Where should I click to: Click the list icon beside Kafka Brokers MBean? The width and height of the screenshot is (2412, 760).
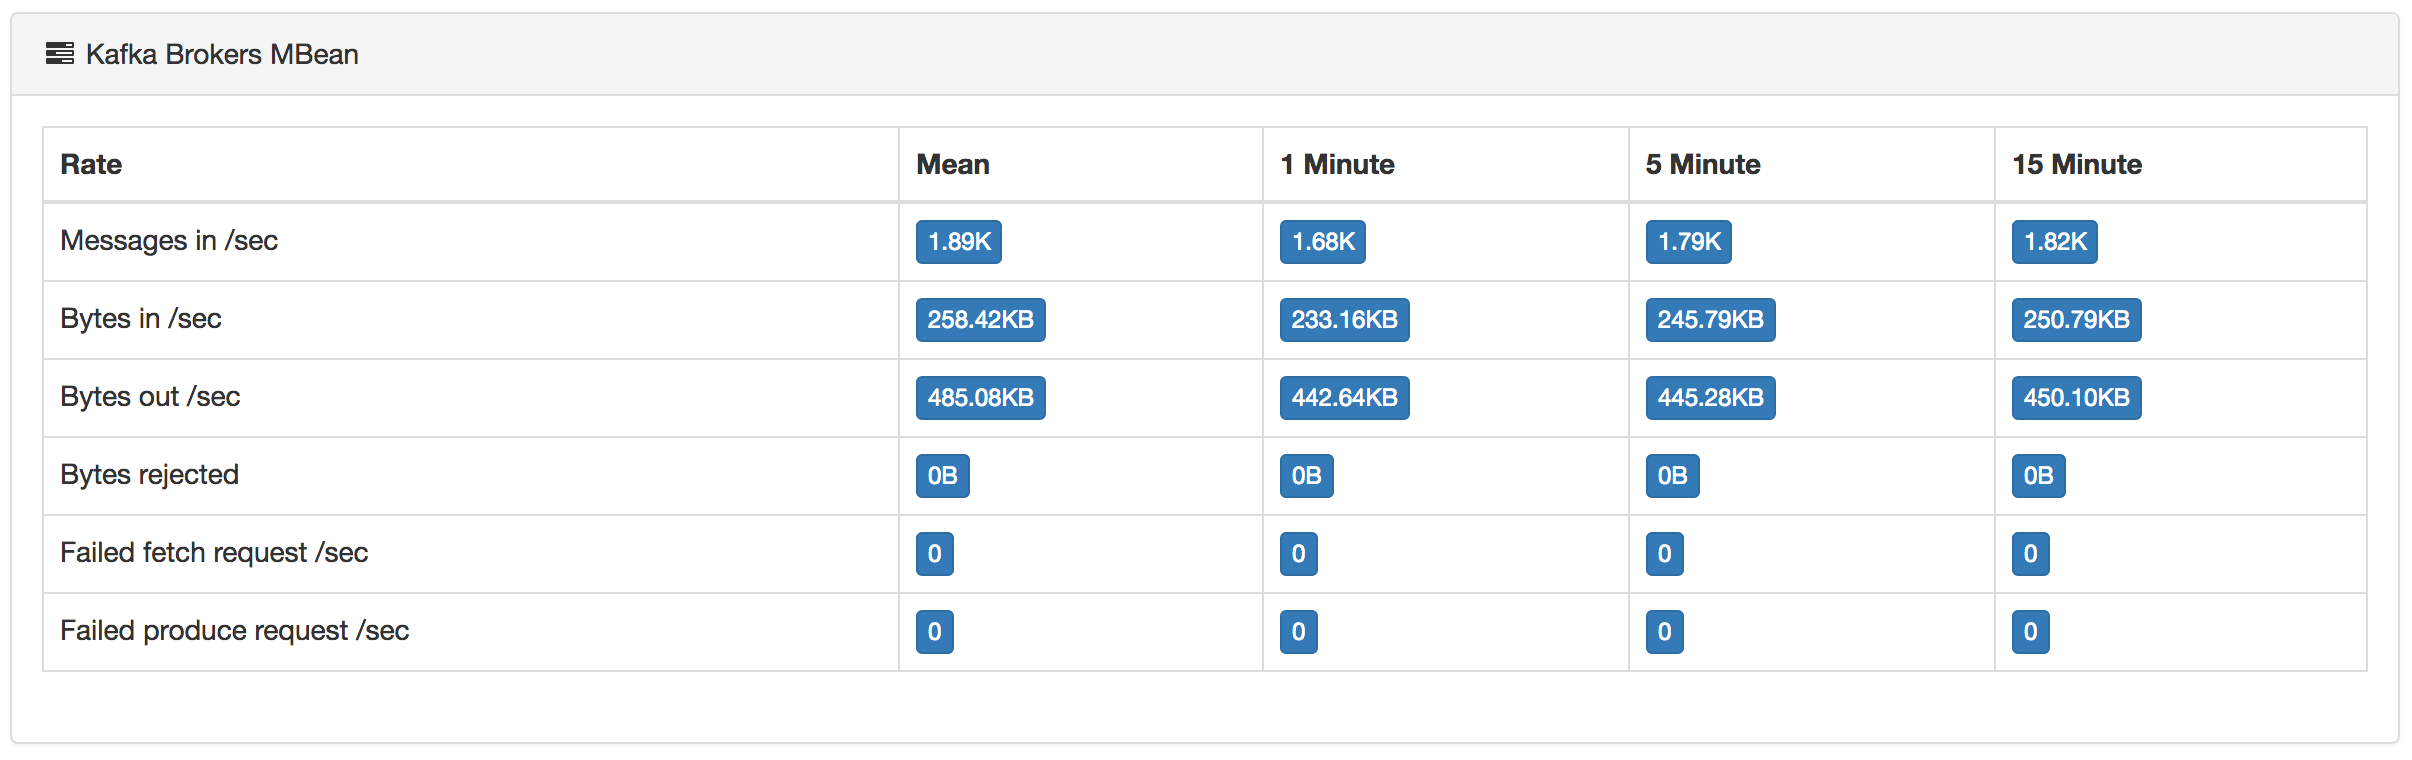60,54
